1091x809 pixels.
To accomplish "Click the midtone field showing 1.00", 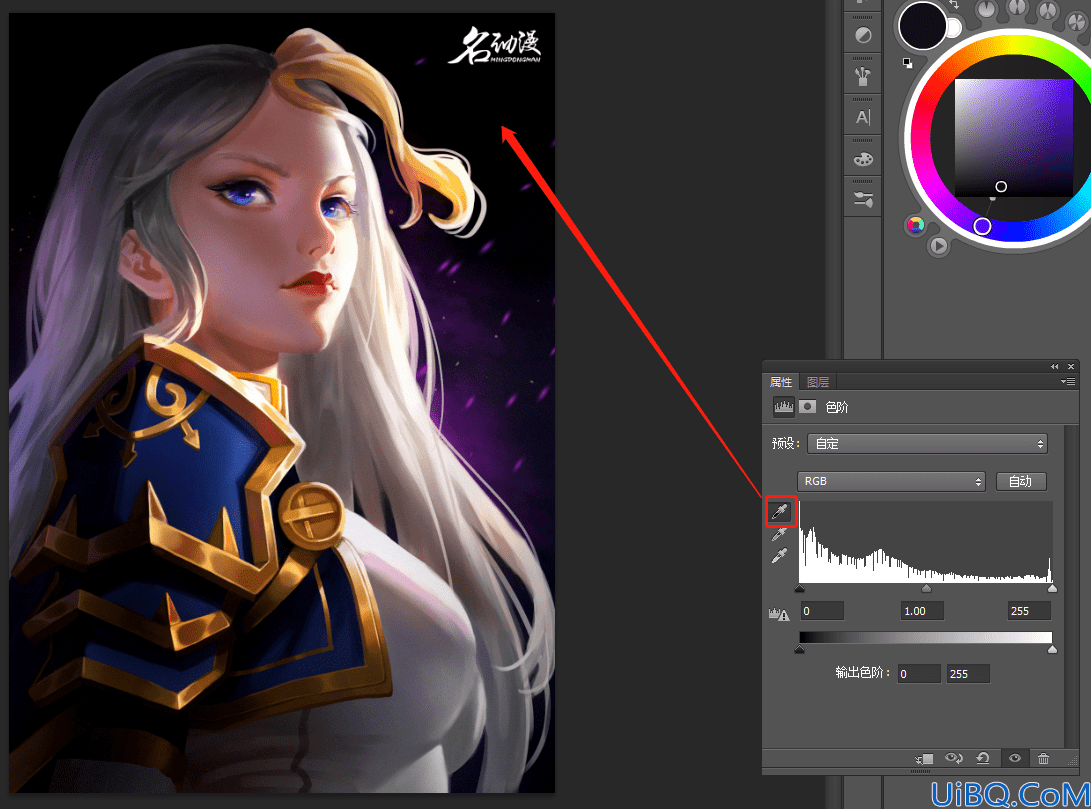I will coord(922,611).
